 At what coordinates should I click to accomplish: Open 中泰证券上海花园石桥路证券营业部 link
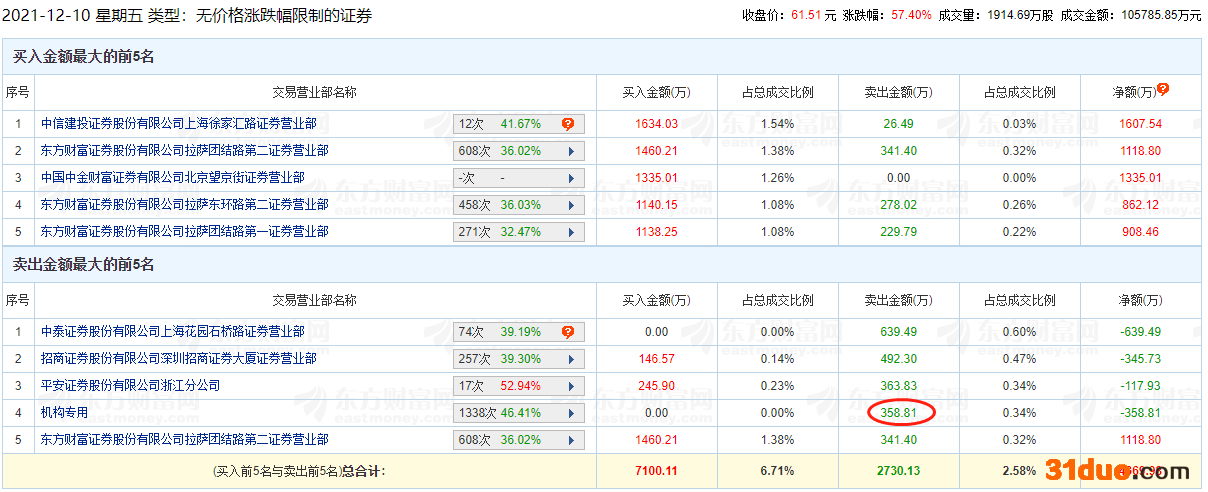click(x=173, y=332)
